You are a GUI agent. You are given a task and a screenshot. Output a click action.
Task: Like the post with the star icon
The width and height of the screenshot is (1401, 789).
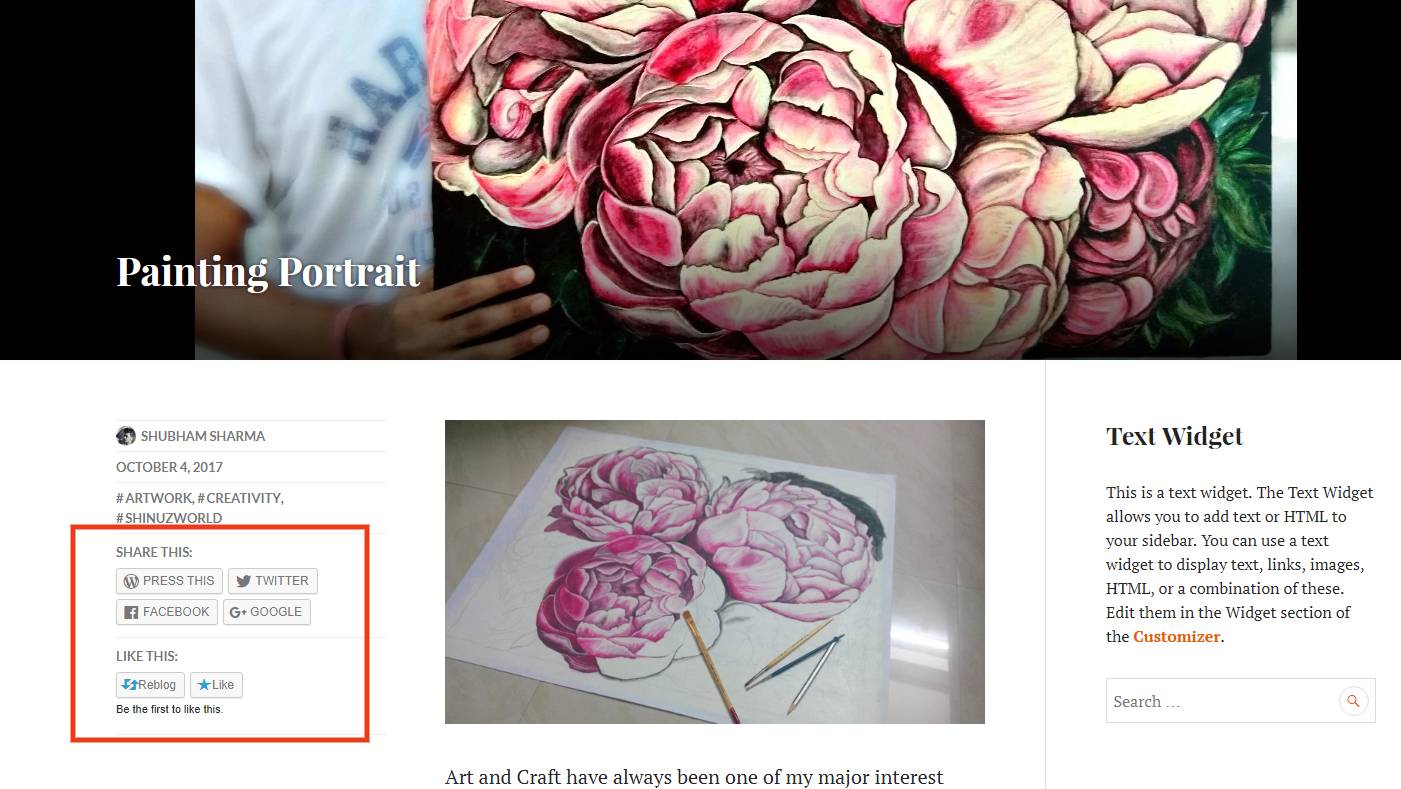pyautogui.click(x=204, y=685)
